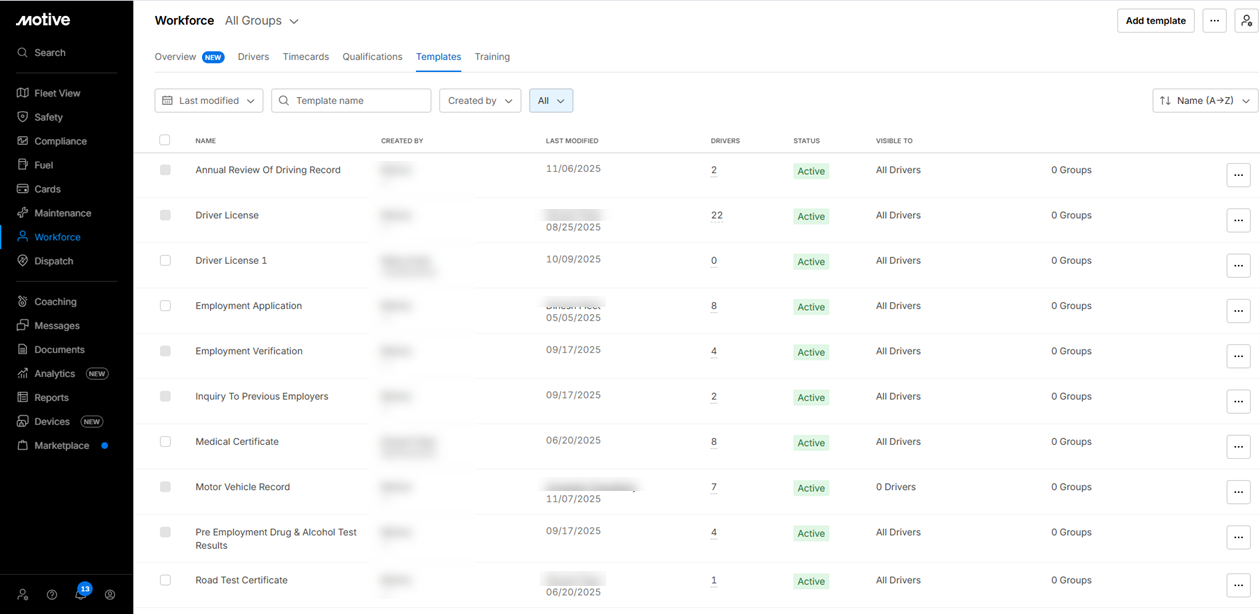Open Dispatch in the sidebar
This screenshot has height=614, width=1260.
click(53, 261)
